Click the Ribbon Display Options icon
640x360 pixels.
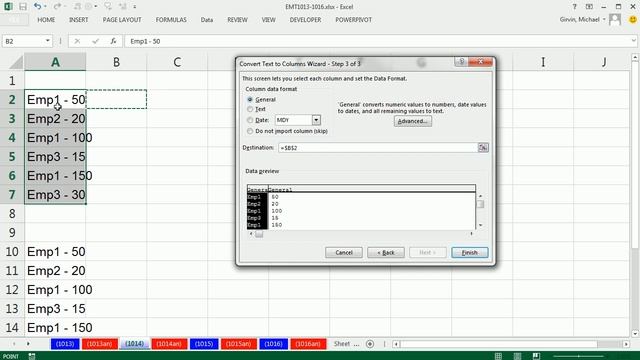[589, 7]
